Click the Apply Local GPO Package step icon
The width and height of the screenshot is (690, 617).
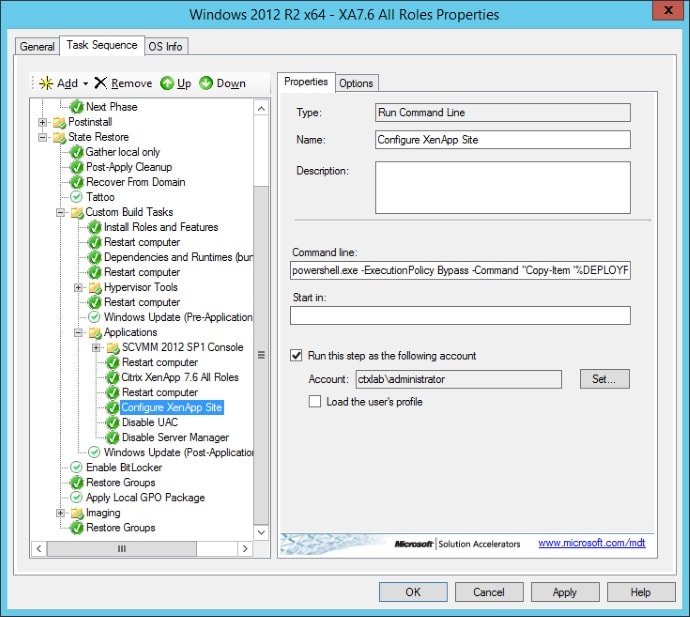[77, 497]
